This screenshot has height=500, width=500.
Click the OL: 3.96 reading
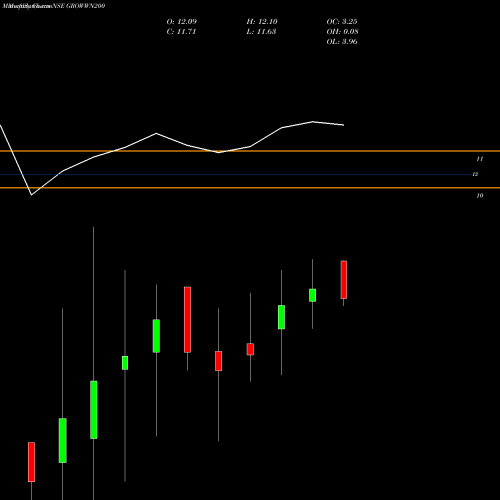(x=342, y=42)
